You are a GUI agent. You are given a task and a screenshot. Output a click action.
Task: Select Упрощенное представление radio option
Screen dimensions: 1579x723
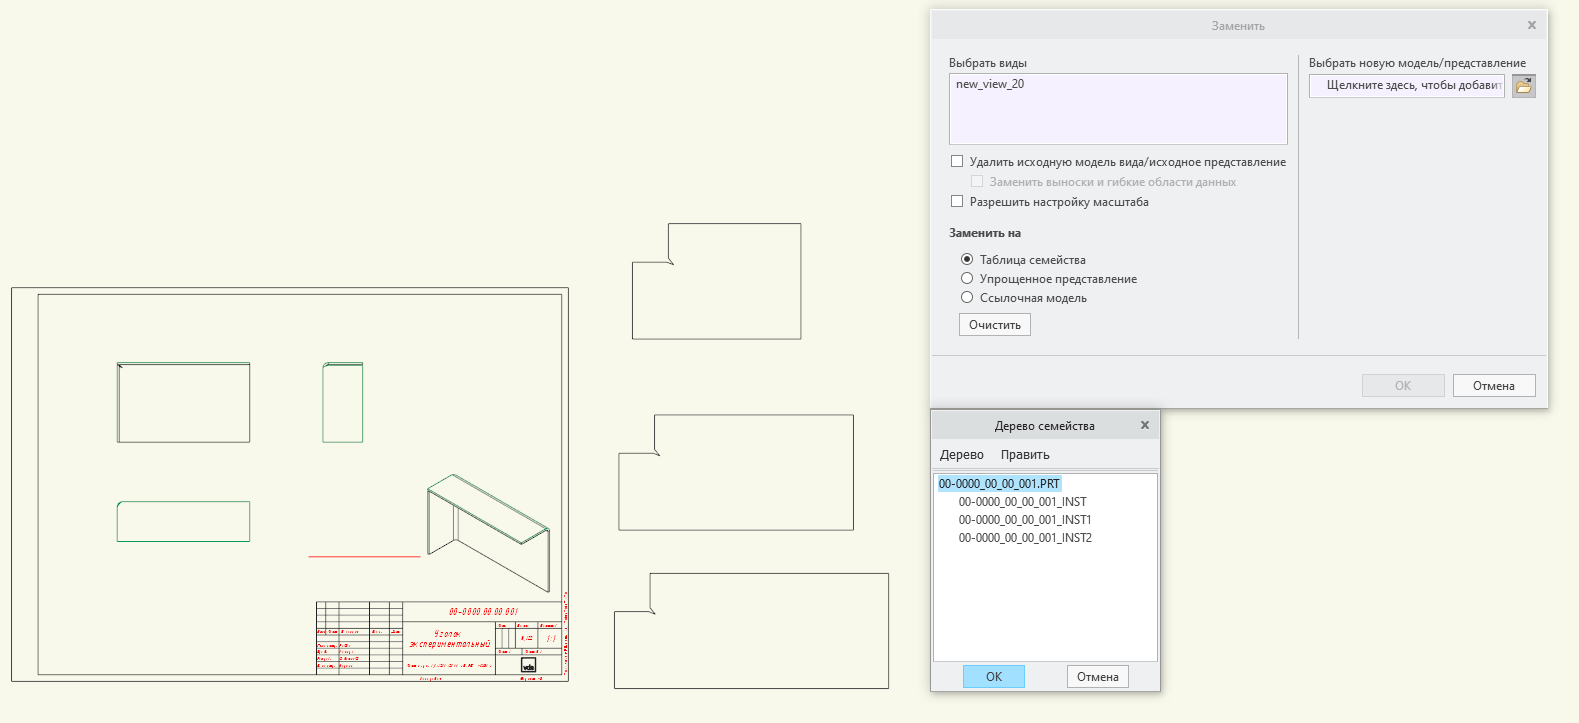967,278
